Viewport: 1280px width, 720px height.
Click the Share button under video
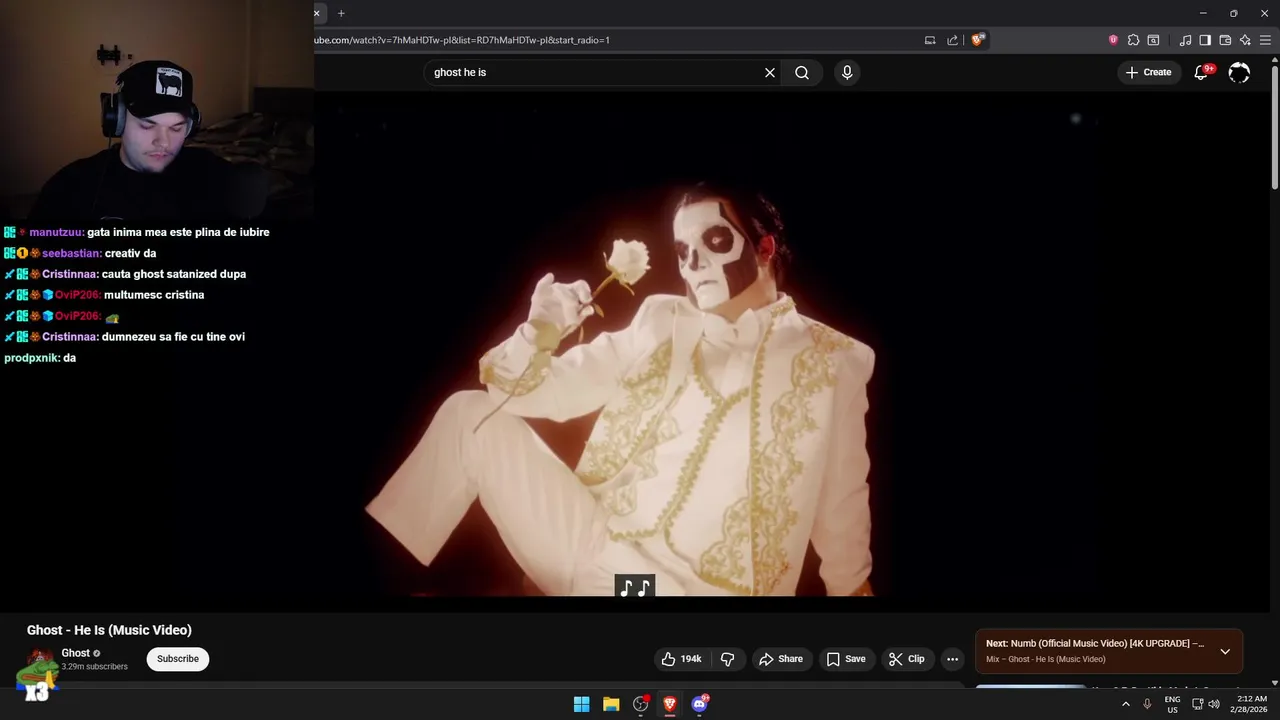tap(781, 659)
